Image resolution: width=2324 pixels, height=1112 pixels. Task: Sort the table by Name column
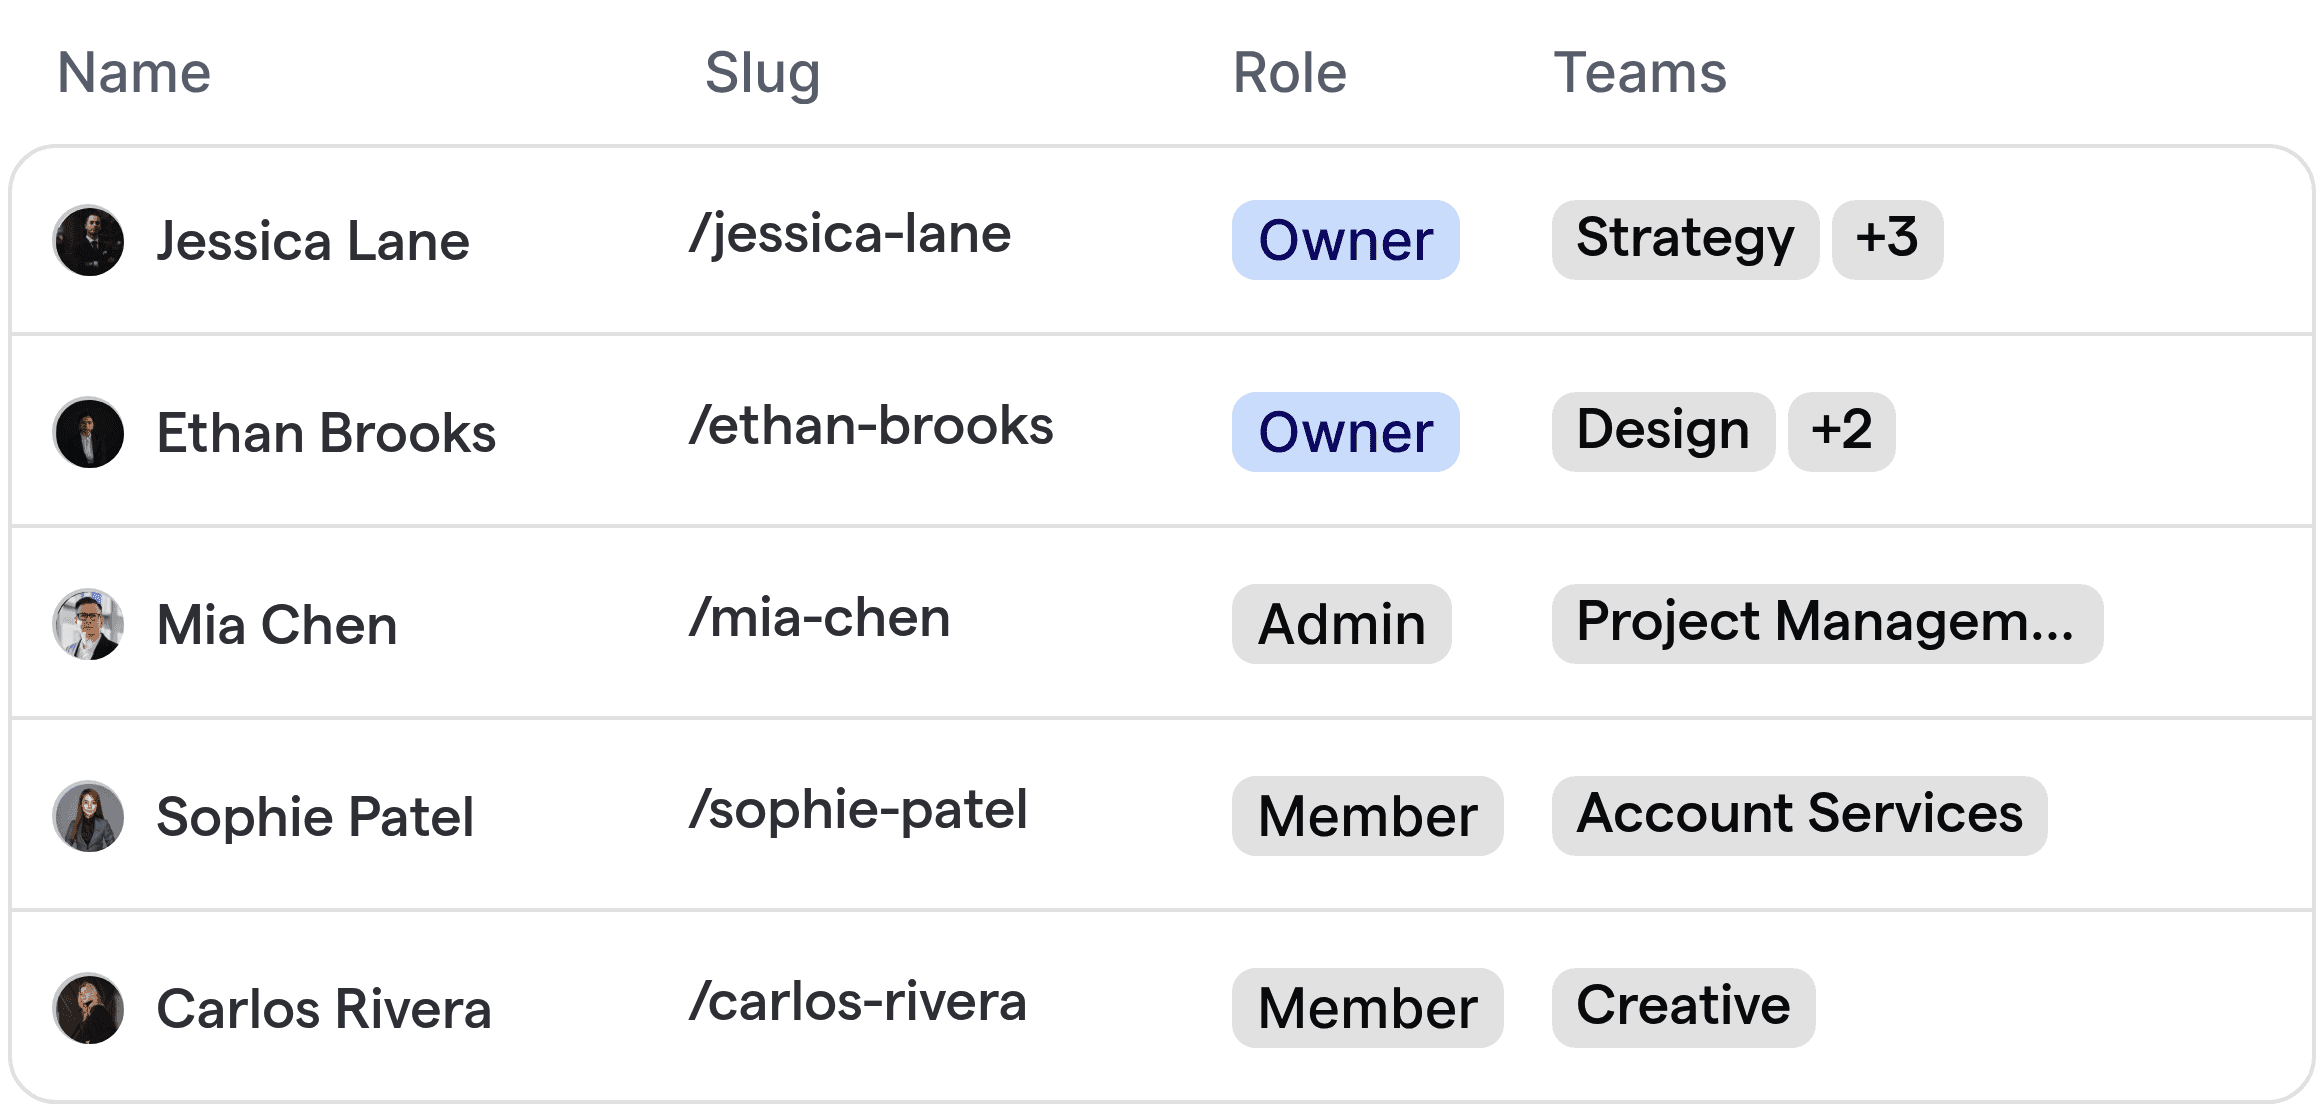point(133,72)
